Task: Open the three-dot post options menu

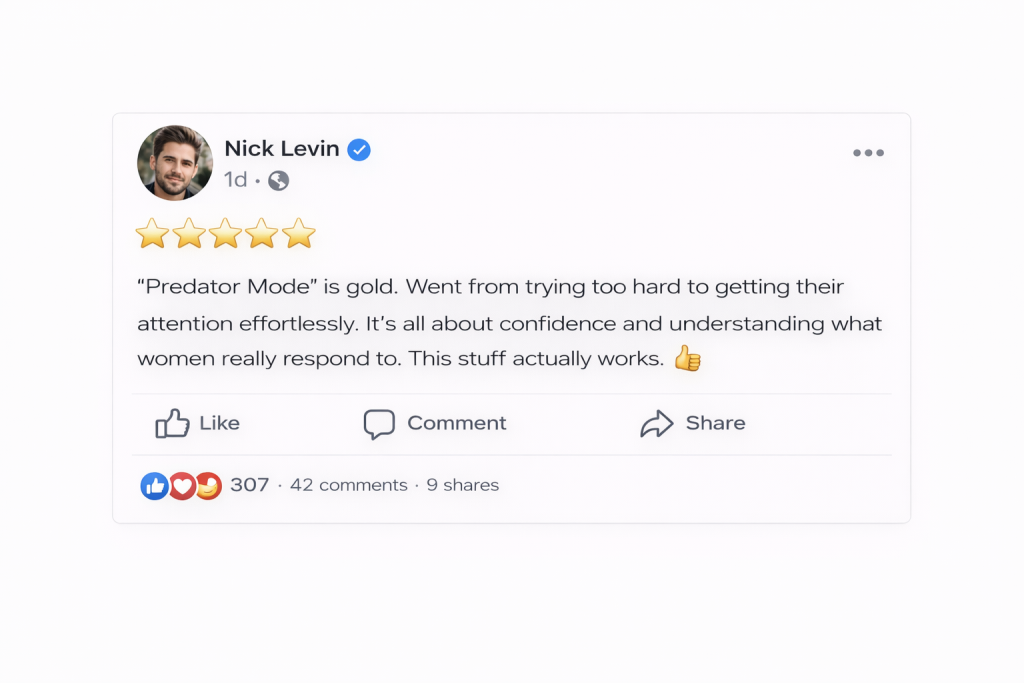Action: pos(868,153)
